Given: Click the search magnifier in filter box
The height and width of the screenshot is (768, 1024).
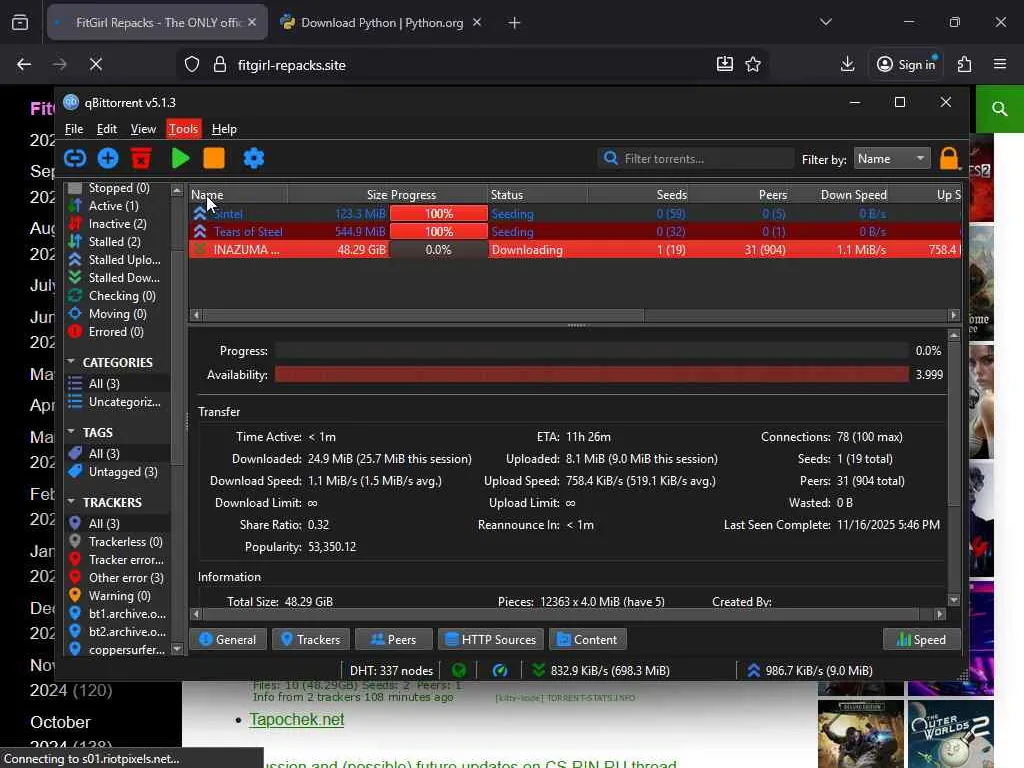Looking at the screenshot, I should [x=611, y=158].
